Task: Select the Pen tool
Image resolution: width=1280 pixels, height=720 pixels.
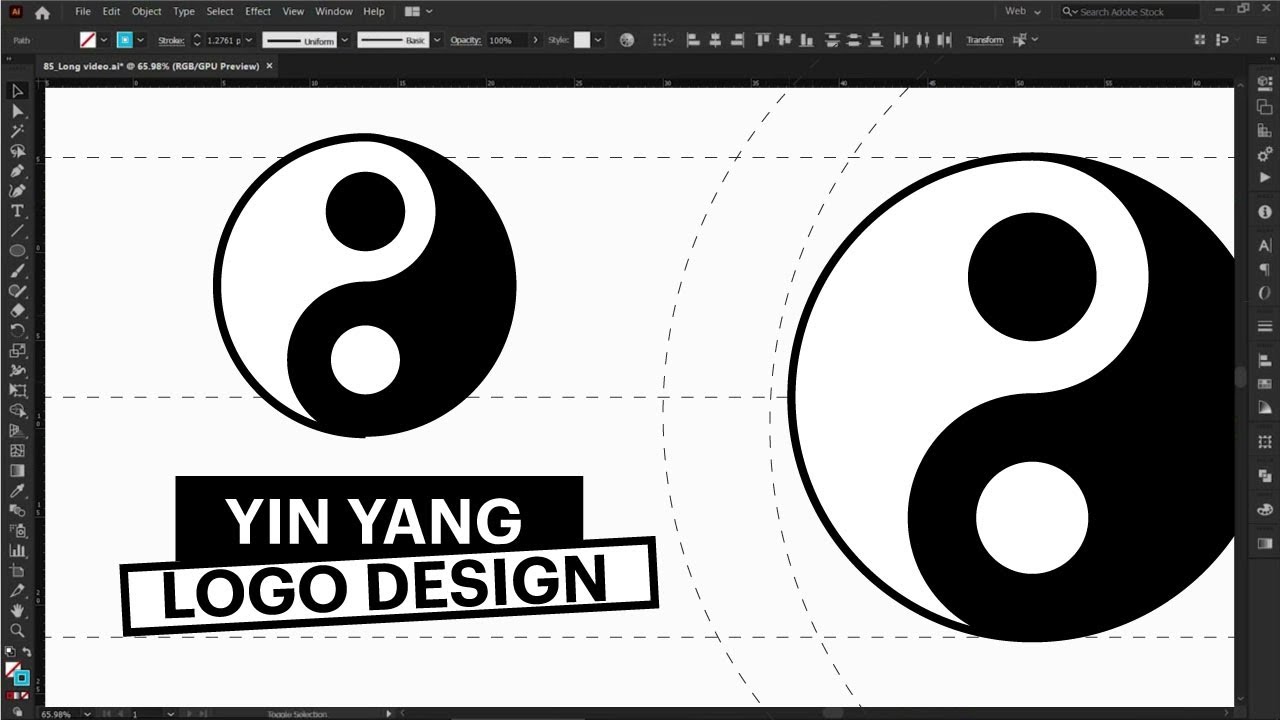Action: coord(17,171)
